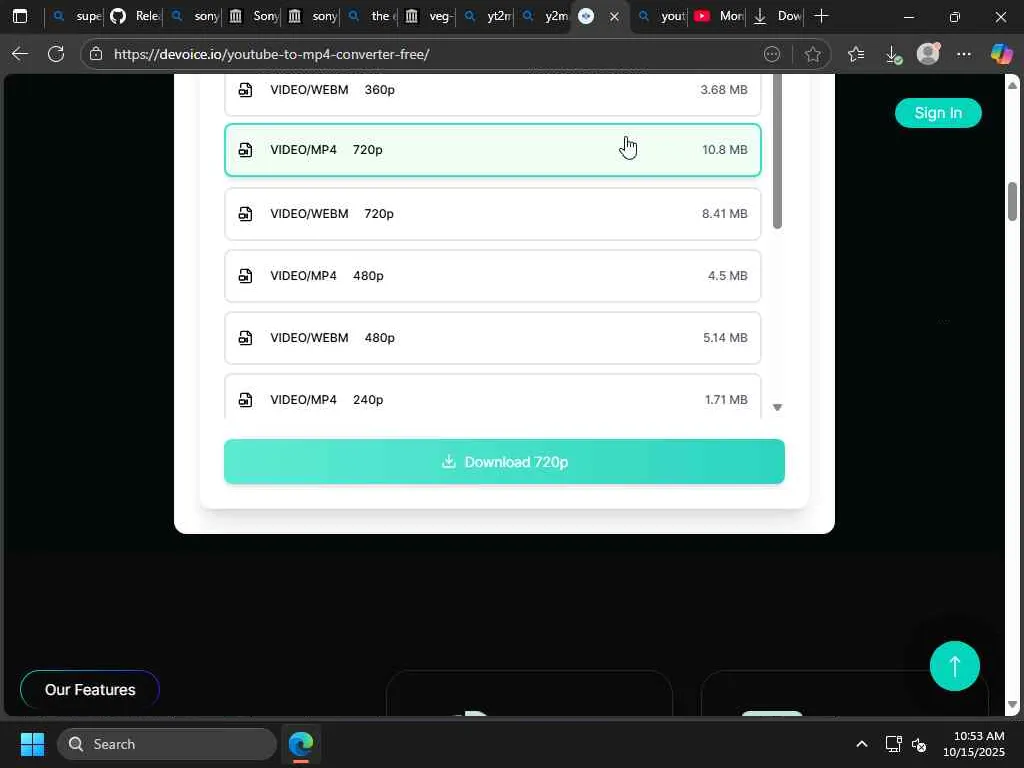The width and height of the screenshot is (1024, 768).
Task: Switch to the 'veg-' archive tab
Action: click(x=428, y=16)
